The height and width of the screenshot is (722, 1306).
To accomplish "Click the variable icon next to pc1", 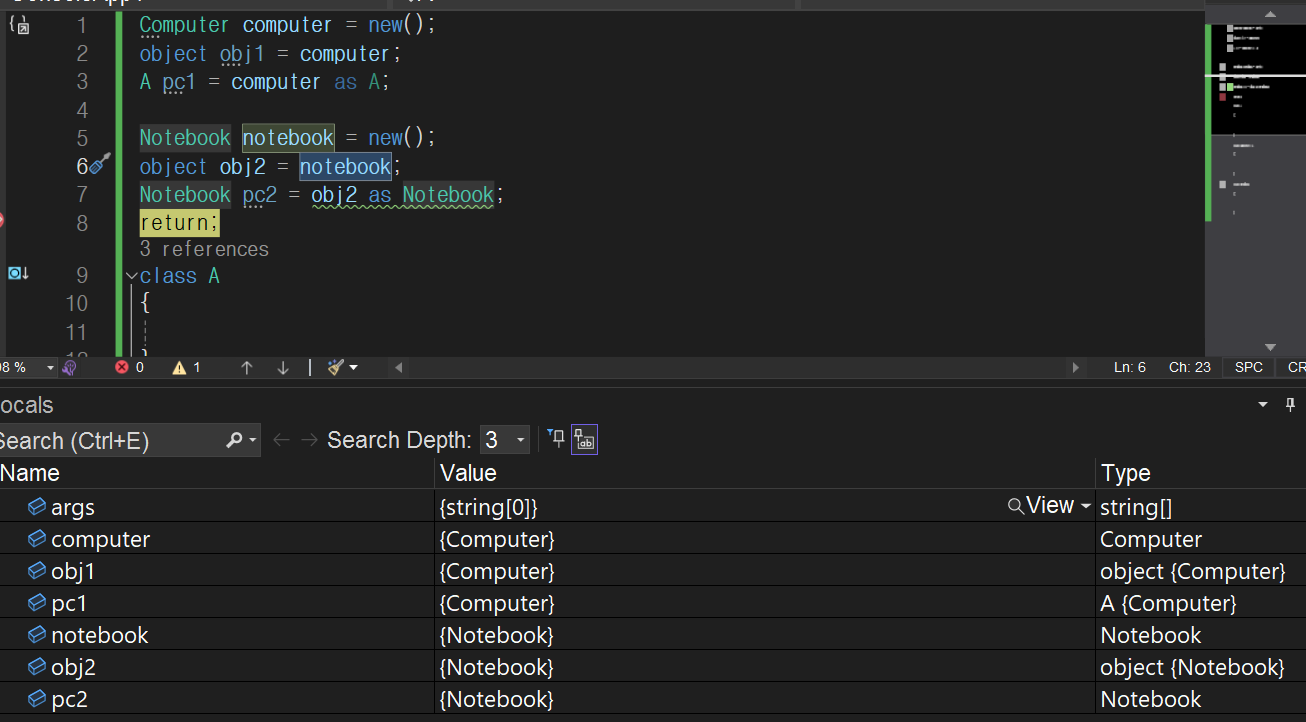I will click(36, 603).
